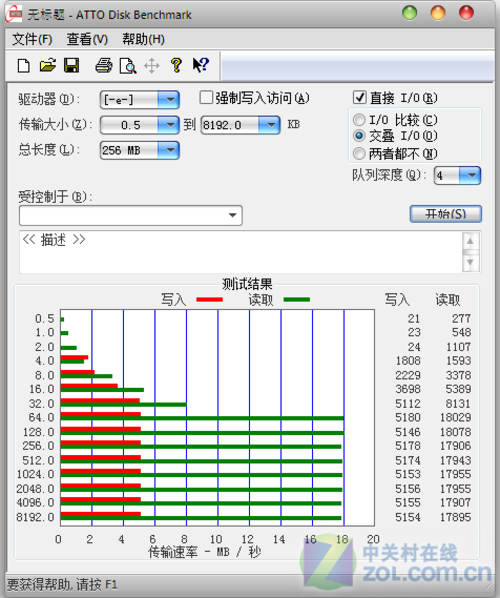The image size is (500, 598).
Task: Click read value 277 for 0.5 row
Action: point(461,318)
